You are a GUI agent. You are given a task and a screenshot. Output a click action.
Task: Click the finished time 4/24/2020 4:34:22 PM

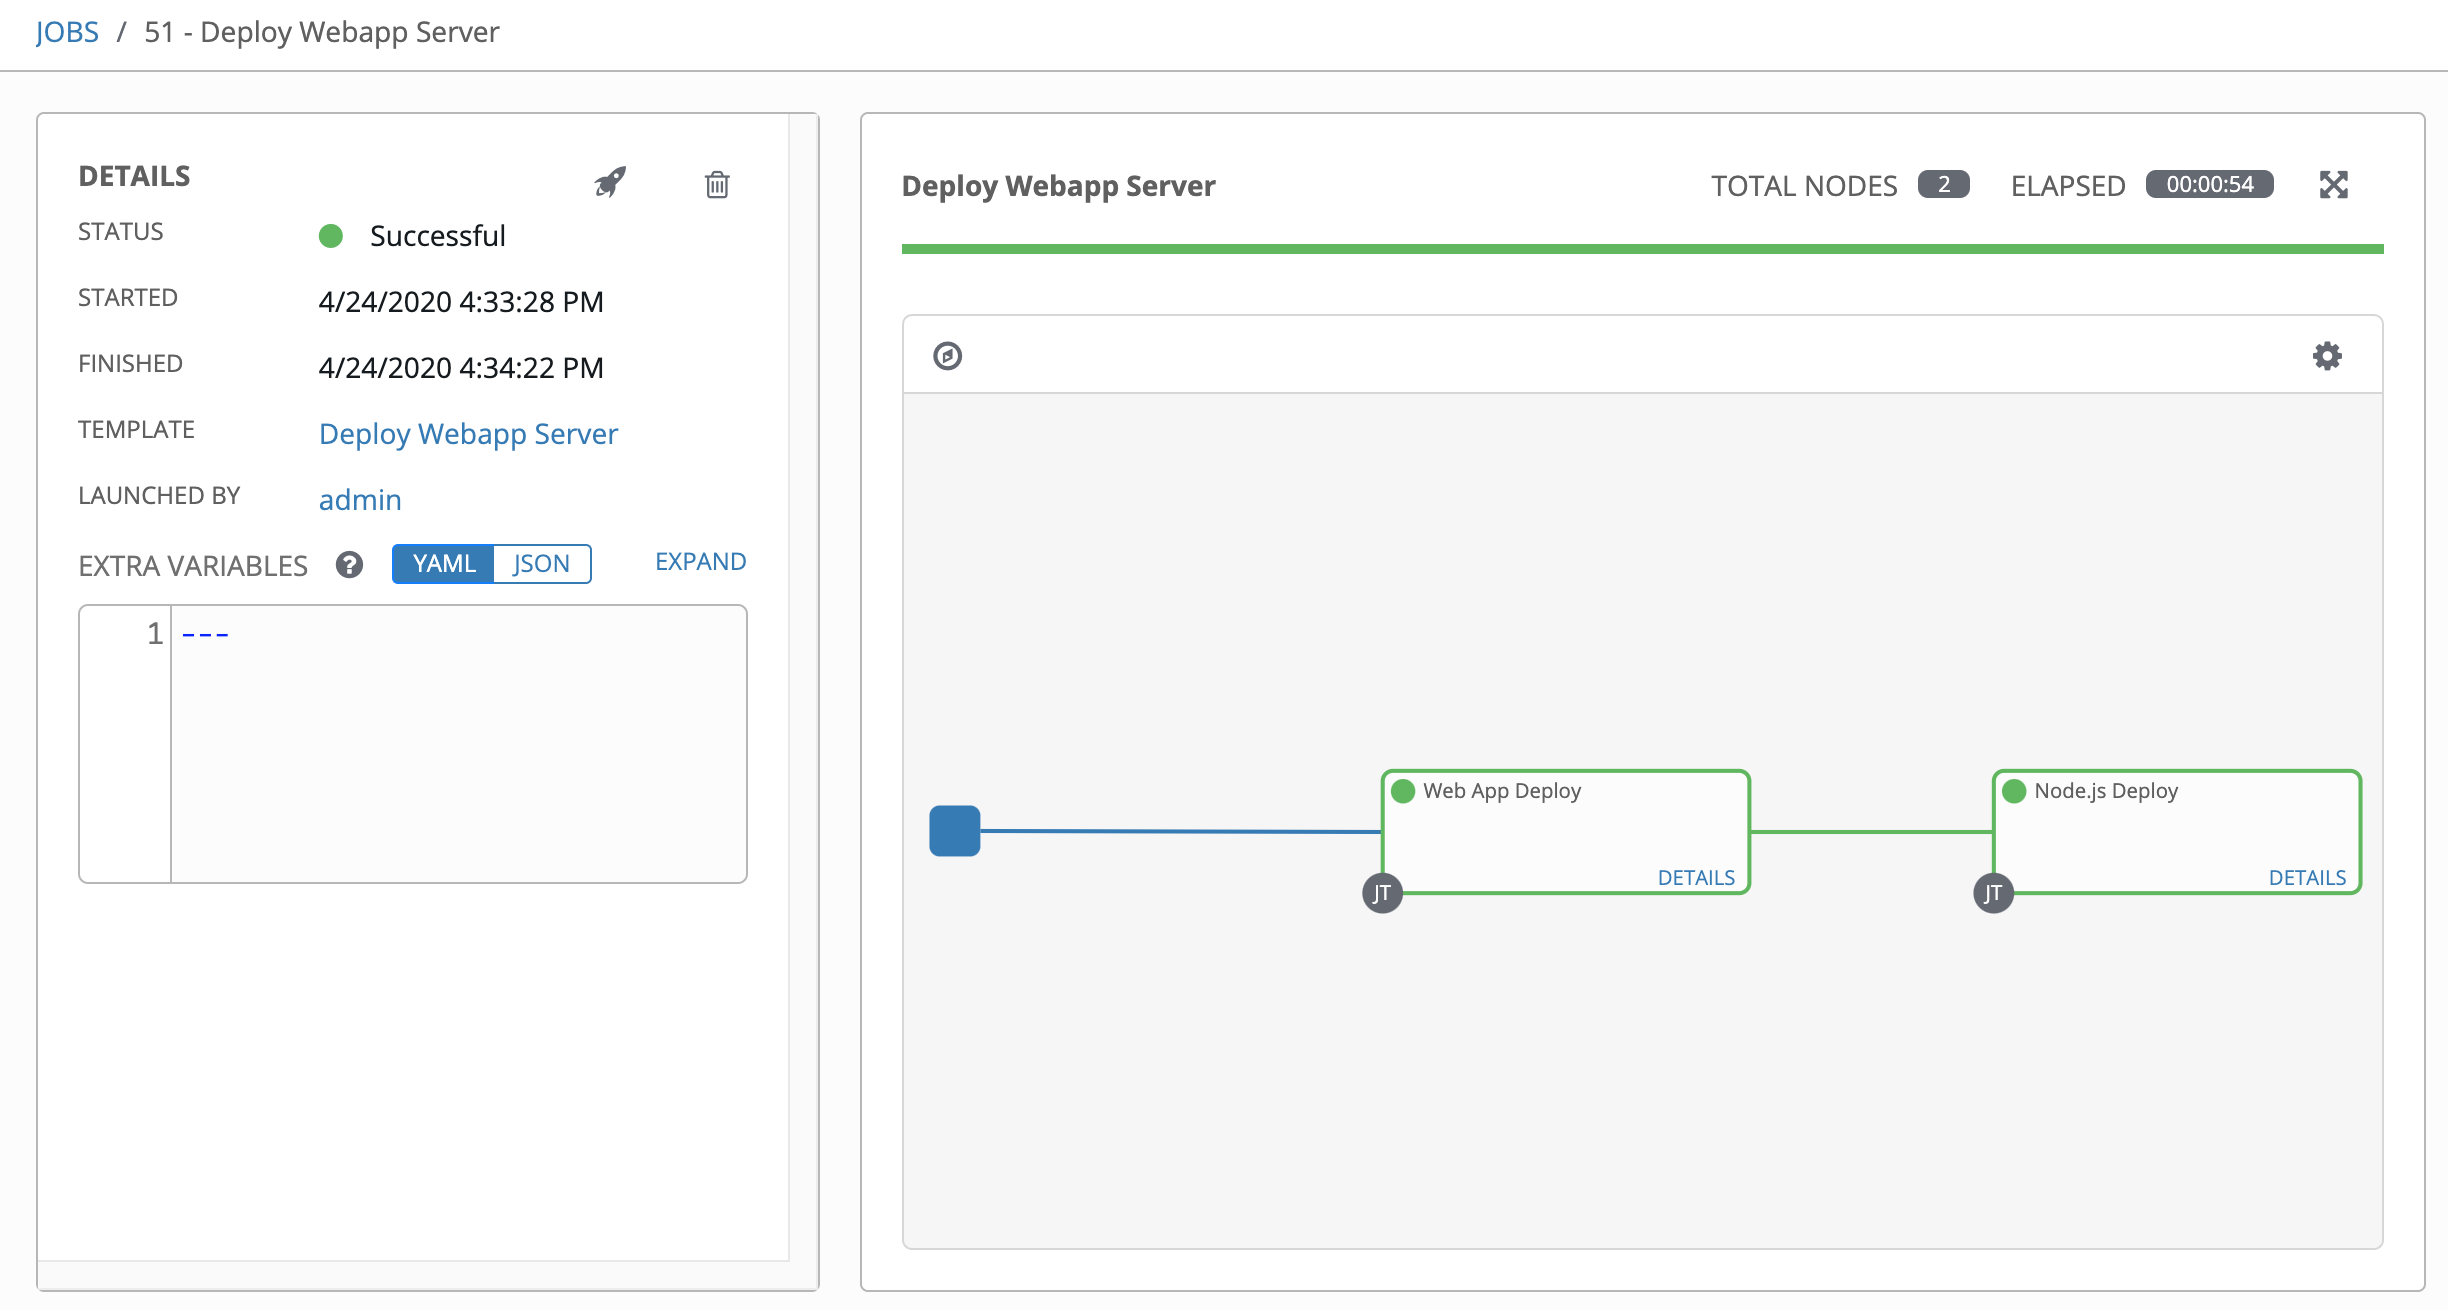coord(461,368)
